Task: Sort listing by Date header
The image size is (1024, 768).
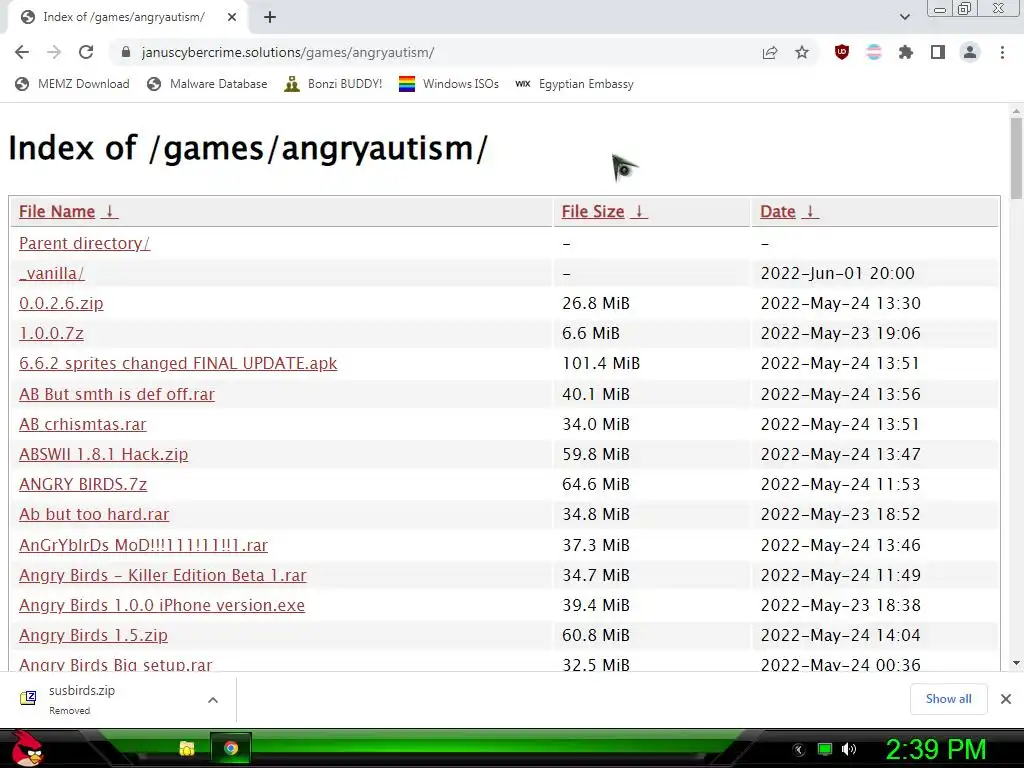Action: [778, 212]
